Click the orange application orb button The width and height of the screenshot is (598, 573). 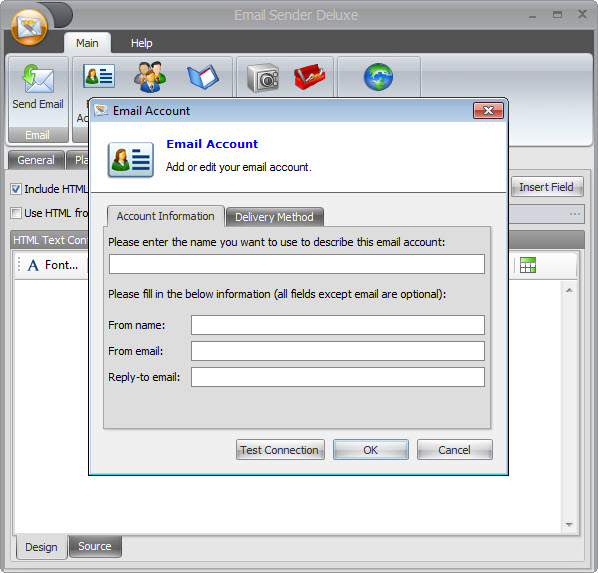[29, 27]
